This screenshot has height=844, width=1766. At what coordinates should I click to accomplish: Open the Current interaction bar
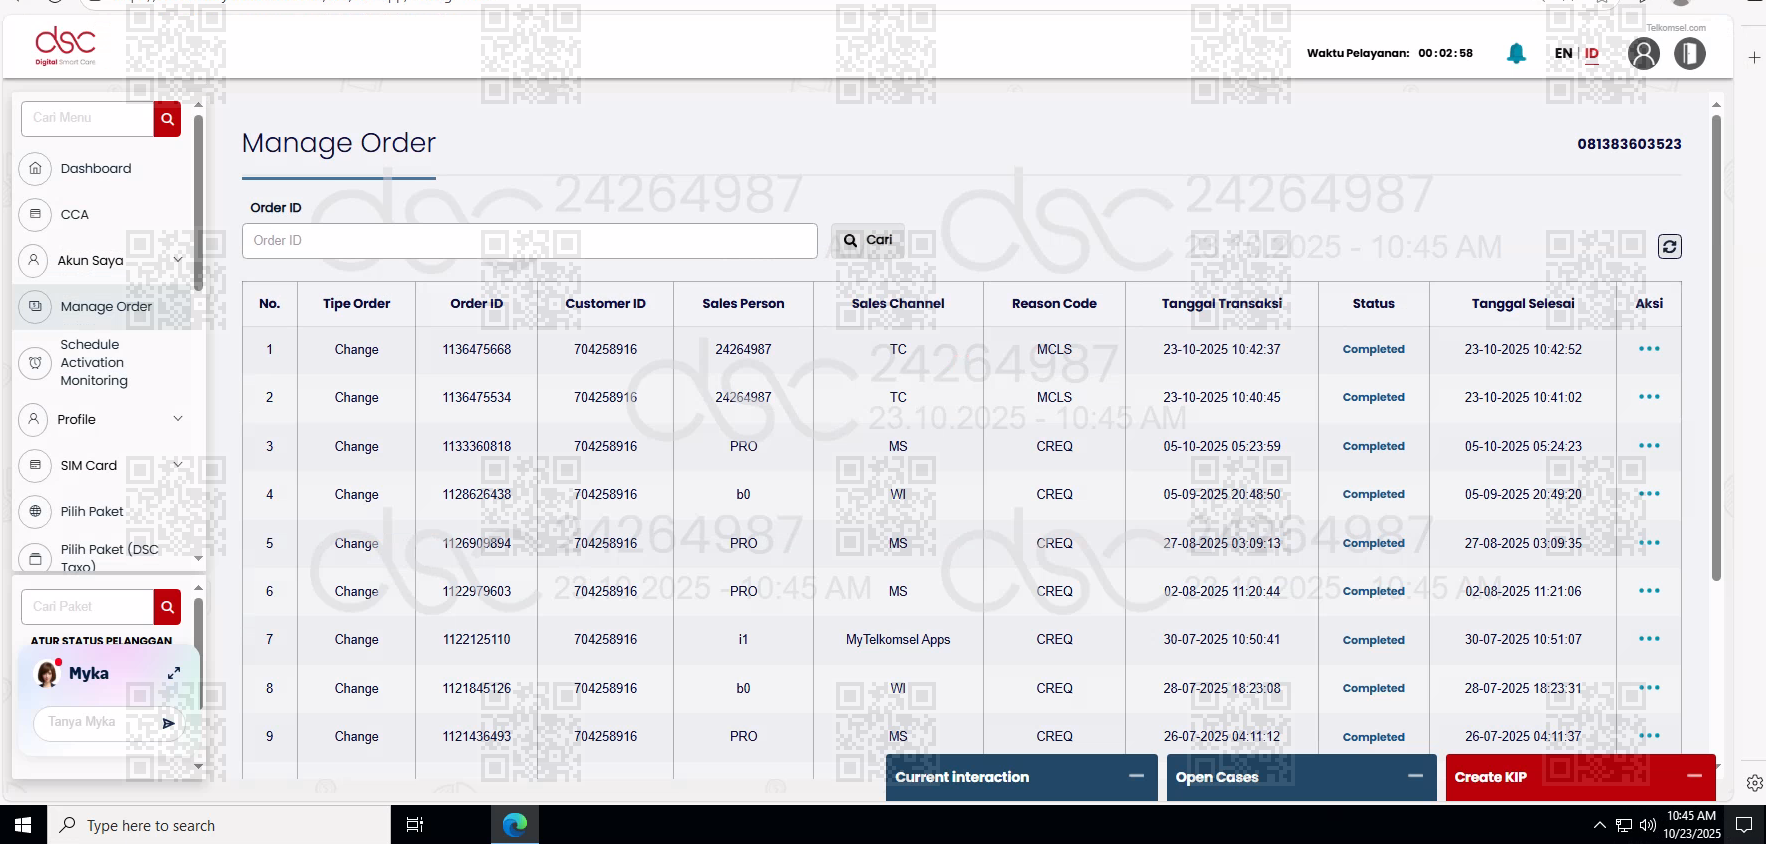[1021, 777]
